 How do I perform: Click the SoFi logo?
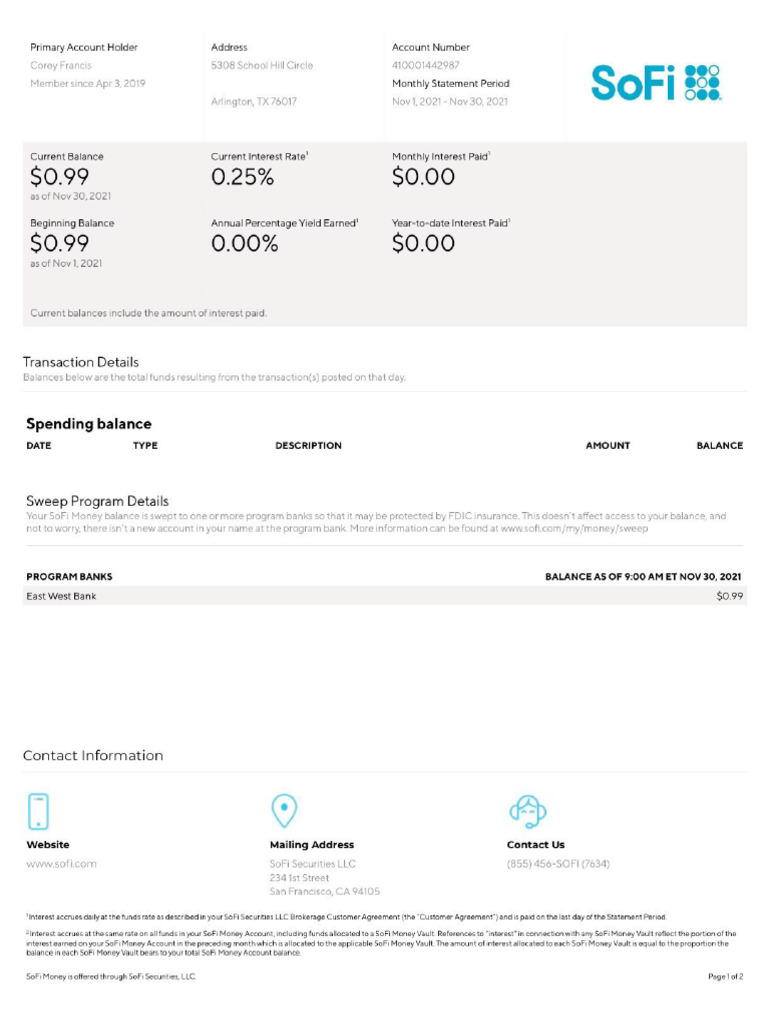655,83
